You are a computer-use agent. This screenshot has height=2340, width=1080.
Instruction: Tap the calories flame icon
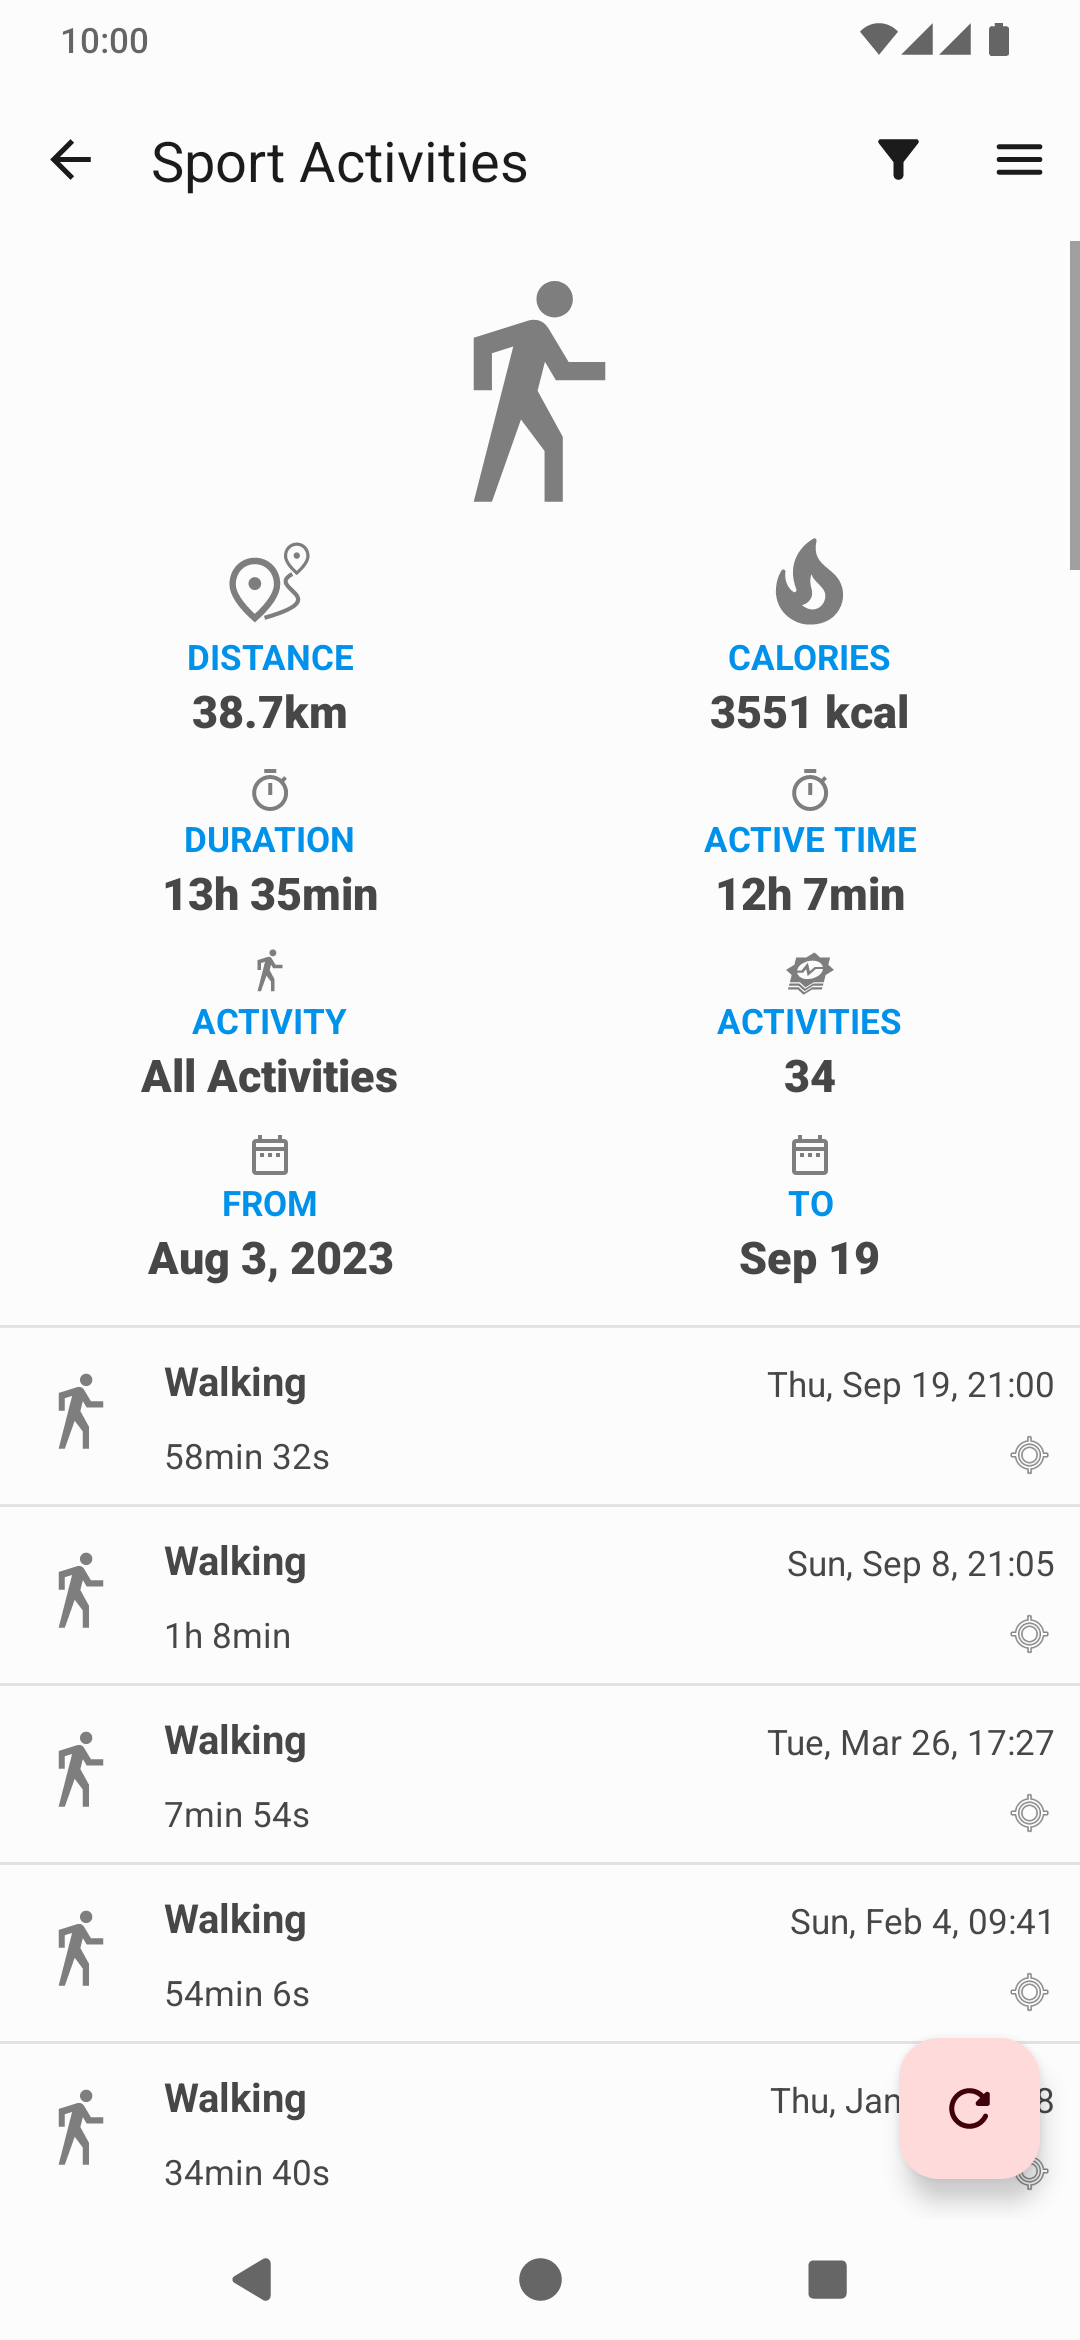[x=809, y=581]
